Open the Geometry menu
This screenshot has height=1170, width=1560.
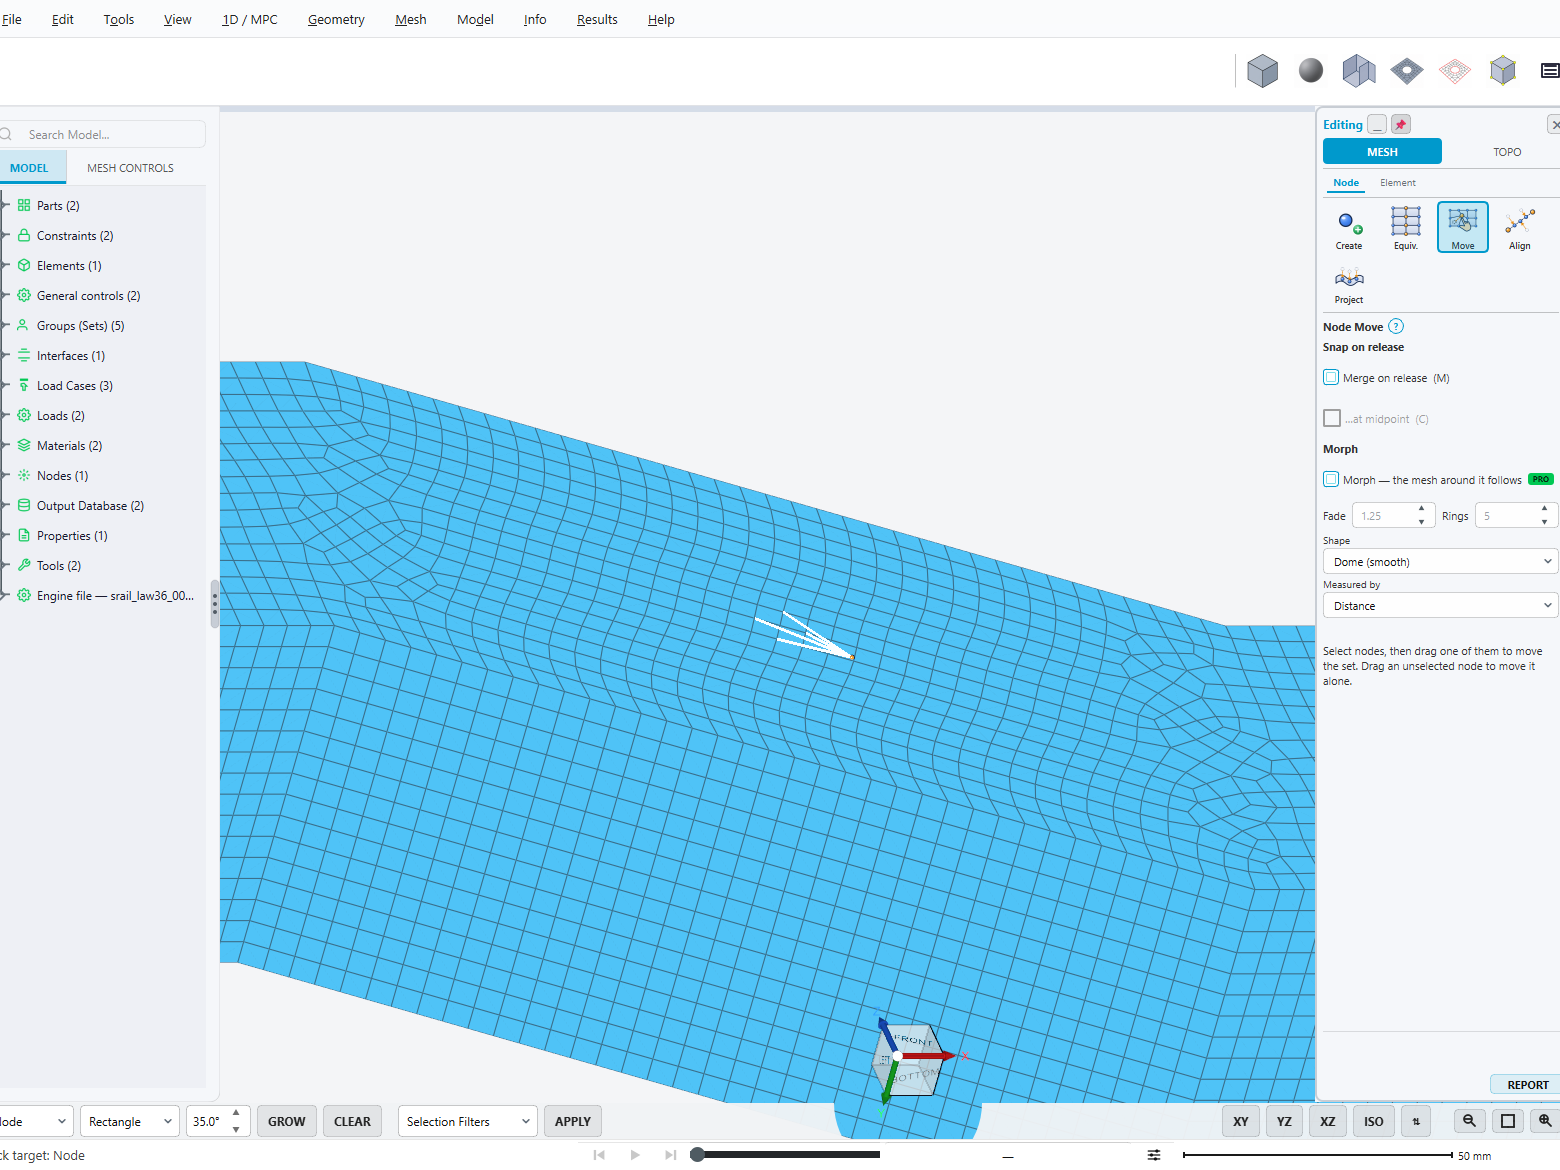coord(336,19)
